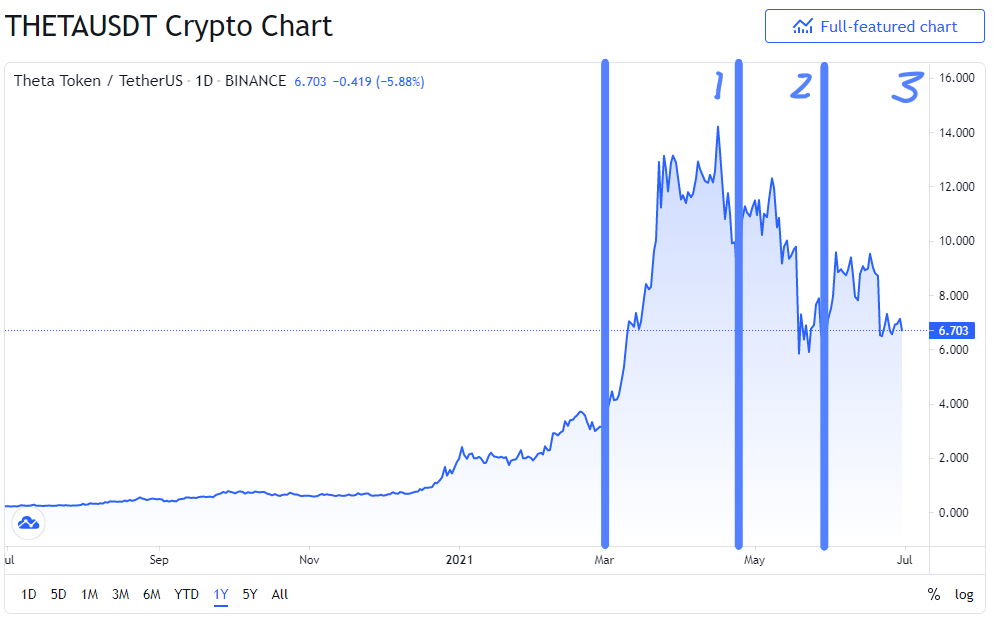Select the 5D time range
Viewport: 994px width, 633px height.
pyautogui.click(x=58, y=594)
